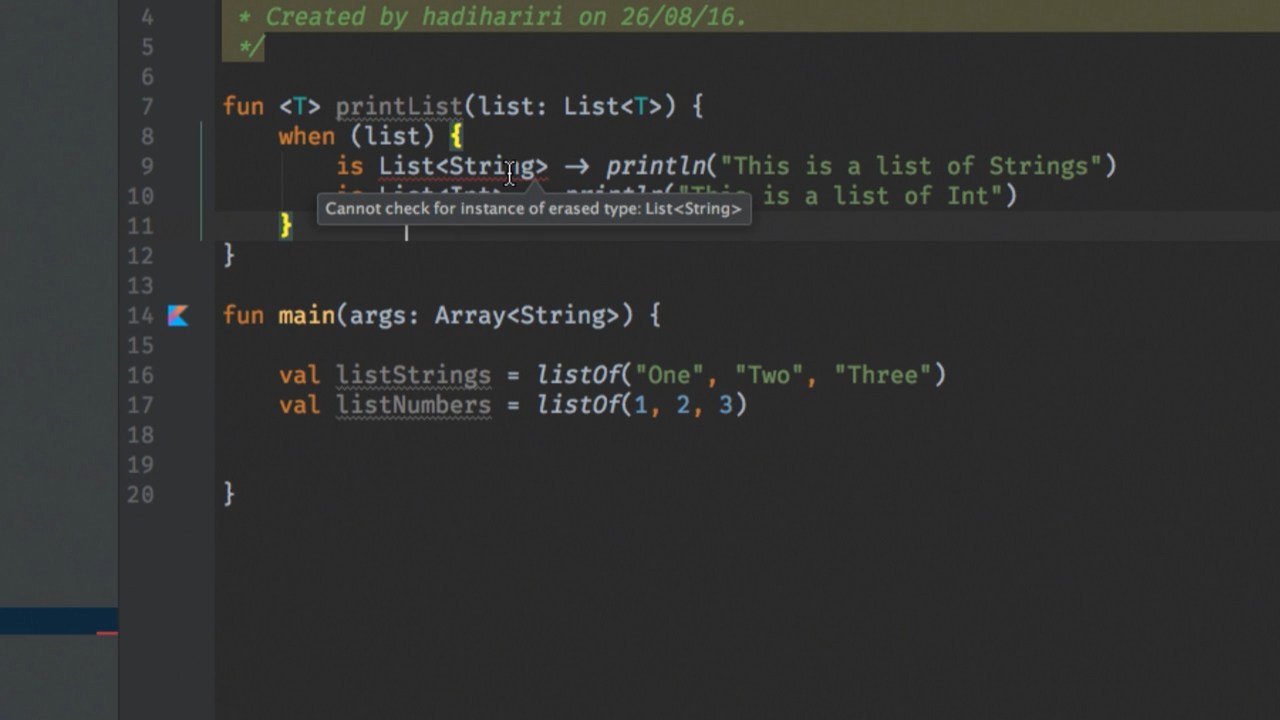Click the listStrings variable name
1280x720 pixels.
click(413, 376)
